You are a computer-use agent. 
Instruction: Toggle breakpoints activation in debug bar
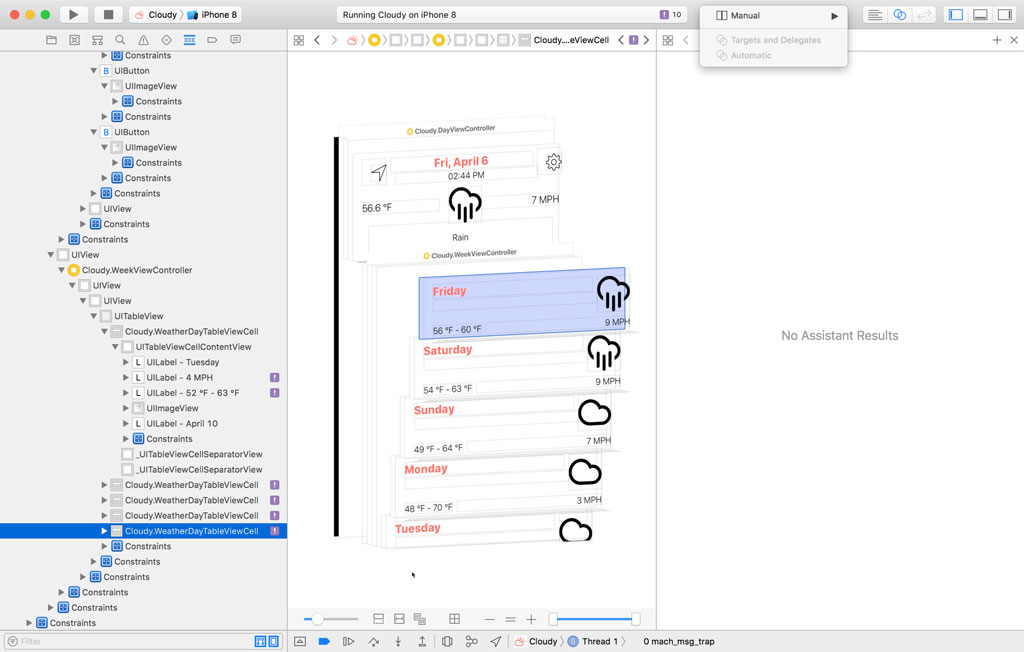coord(324,642)
